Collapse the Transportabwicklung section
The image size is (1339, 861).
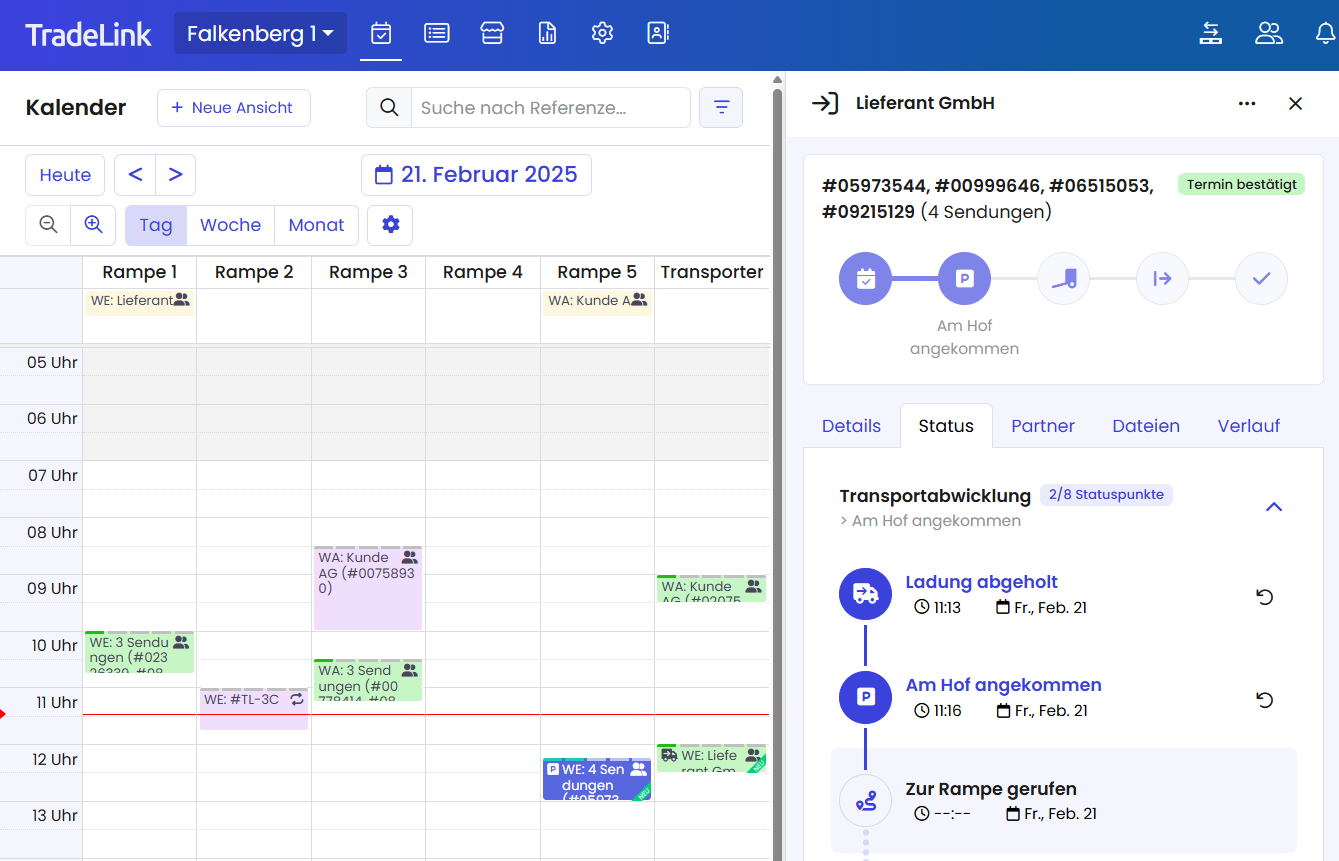[x=1273, y=507]
